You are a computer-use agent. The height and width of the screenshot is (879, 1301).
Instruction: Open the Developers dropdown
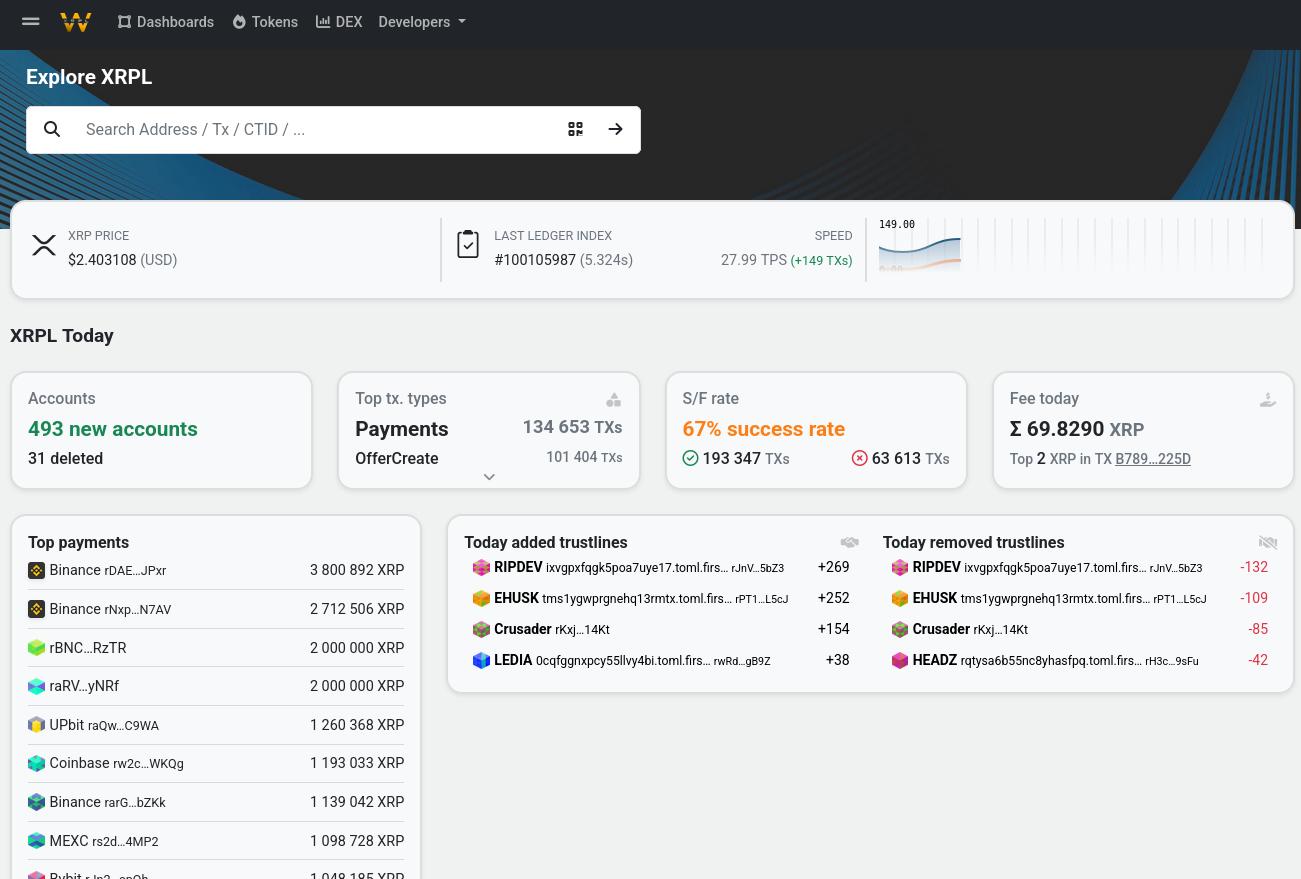pos(421,21)
